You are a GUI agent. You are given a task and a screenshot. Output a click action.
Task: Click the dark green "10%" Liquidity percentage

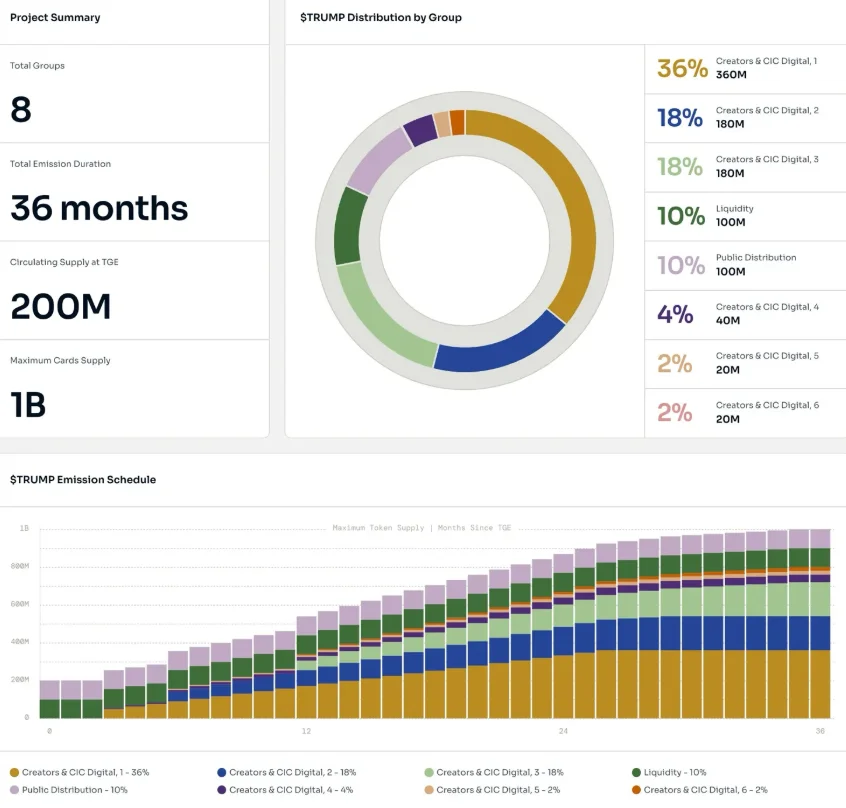tap(681, 216)
